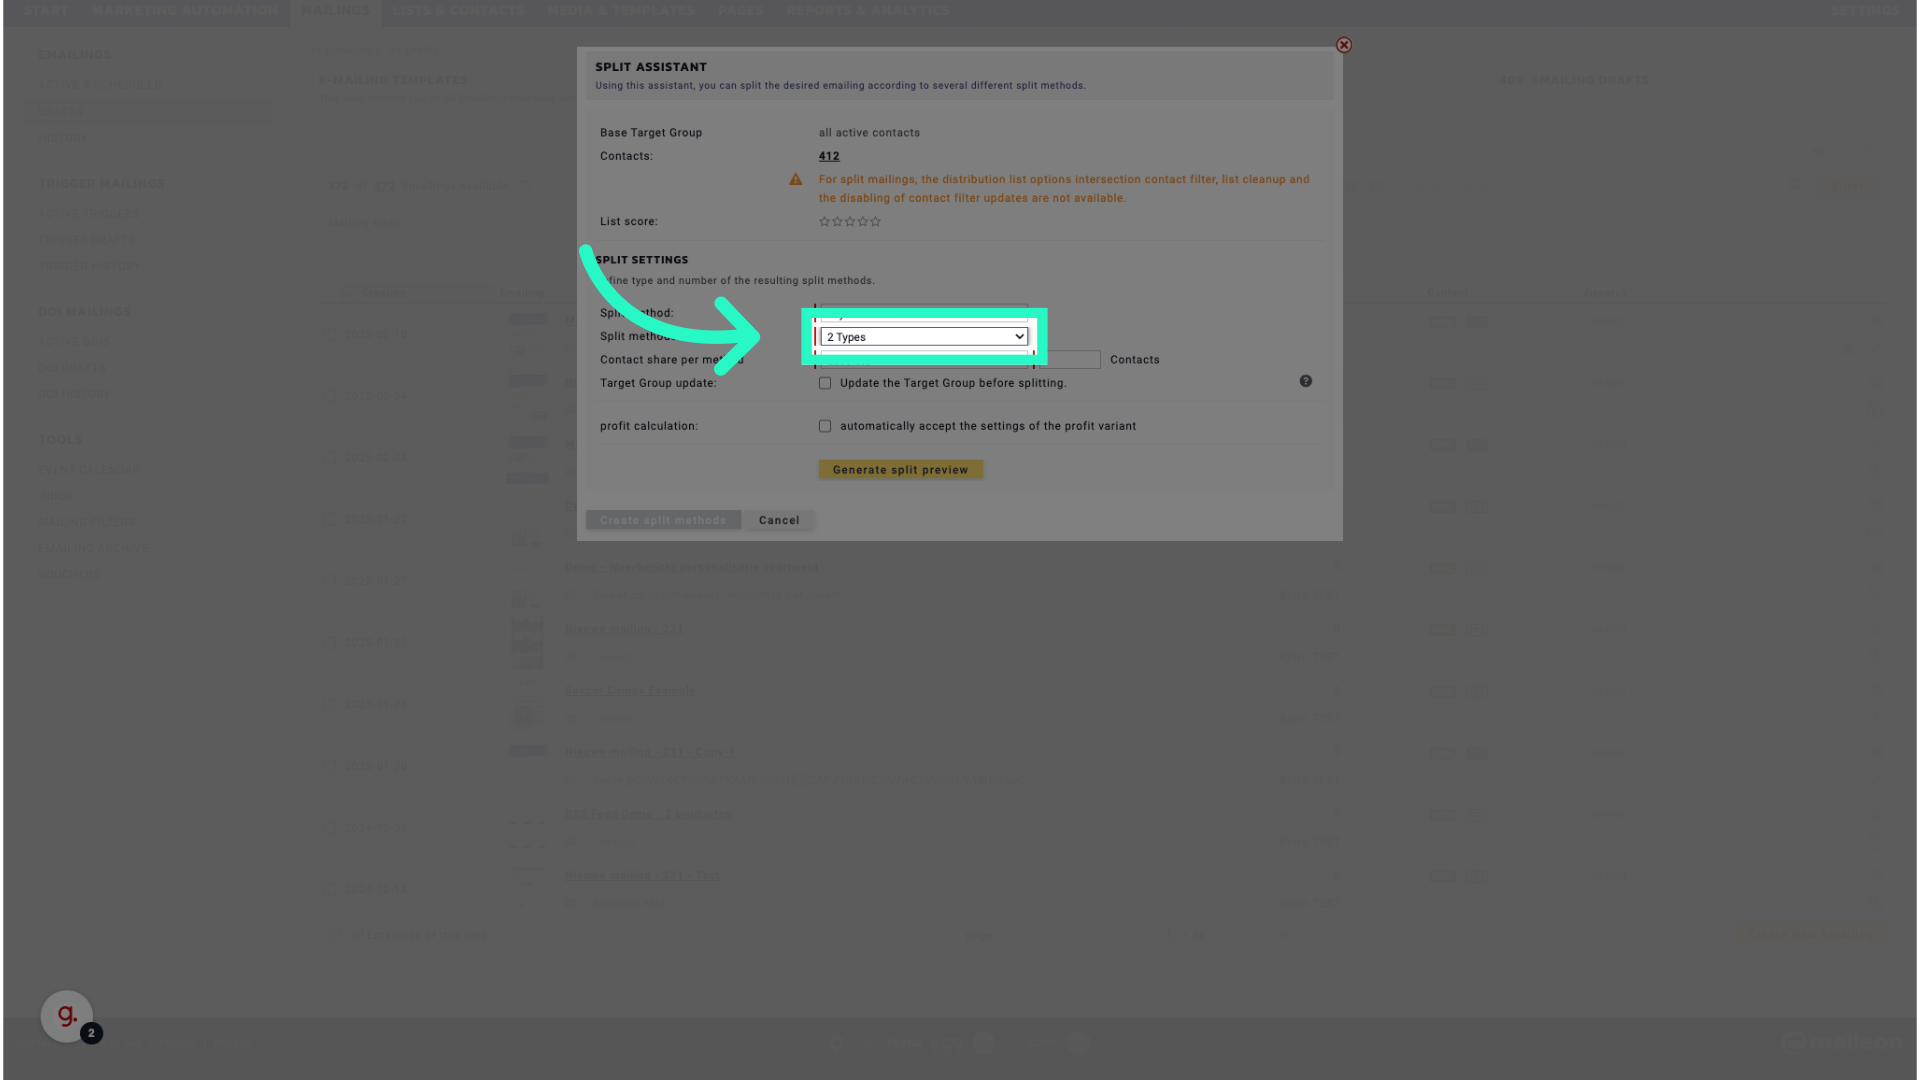Open HISTORY under Emailings sidebar
The height and width of the screenshot is (1080, 1920).
coord(63,139)
